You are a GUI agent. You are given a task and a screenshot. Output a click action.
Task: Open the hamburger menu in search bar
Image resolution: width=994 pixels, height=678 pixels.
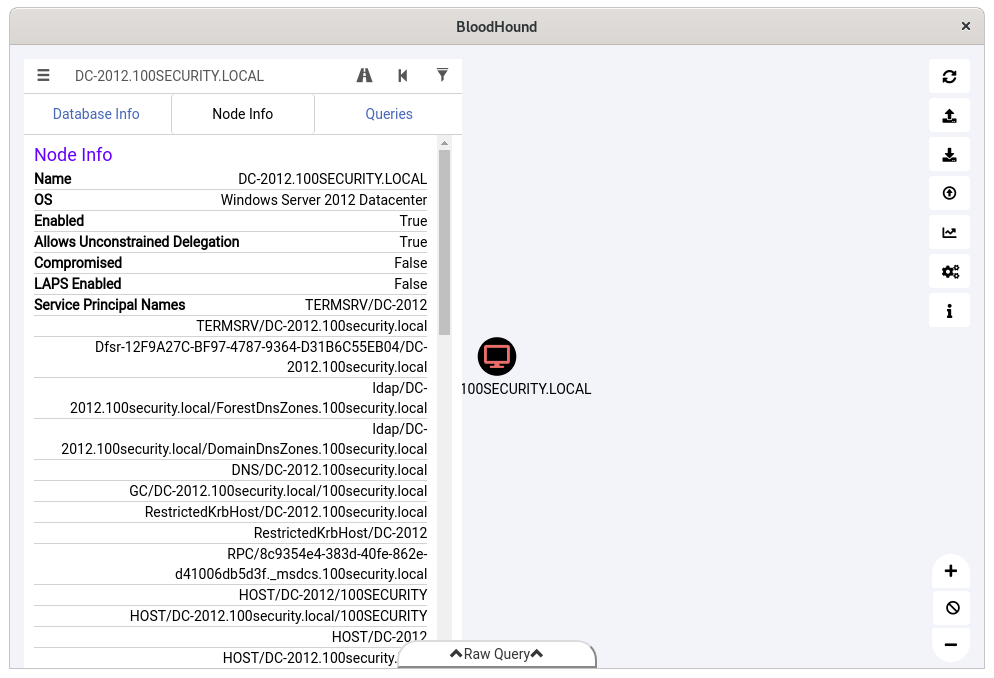pos(43,75)
